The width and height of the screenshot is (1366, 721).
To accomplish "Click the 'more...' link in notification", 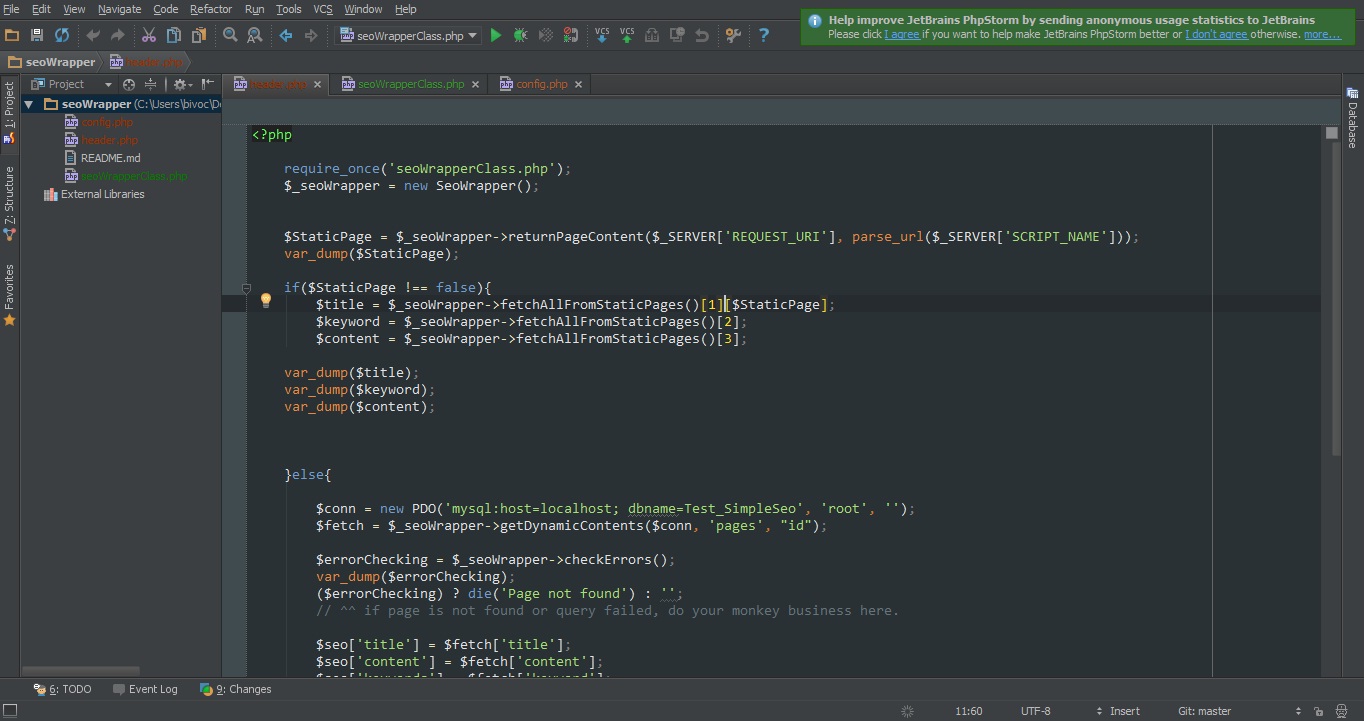I will (1322, 34).
